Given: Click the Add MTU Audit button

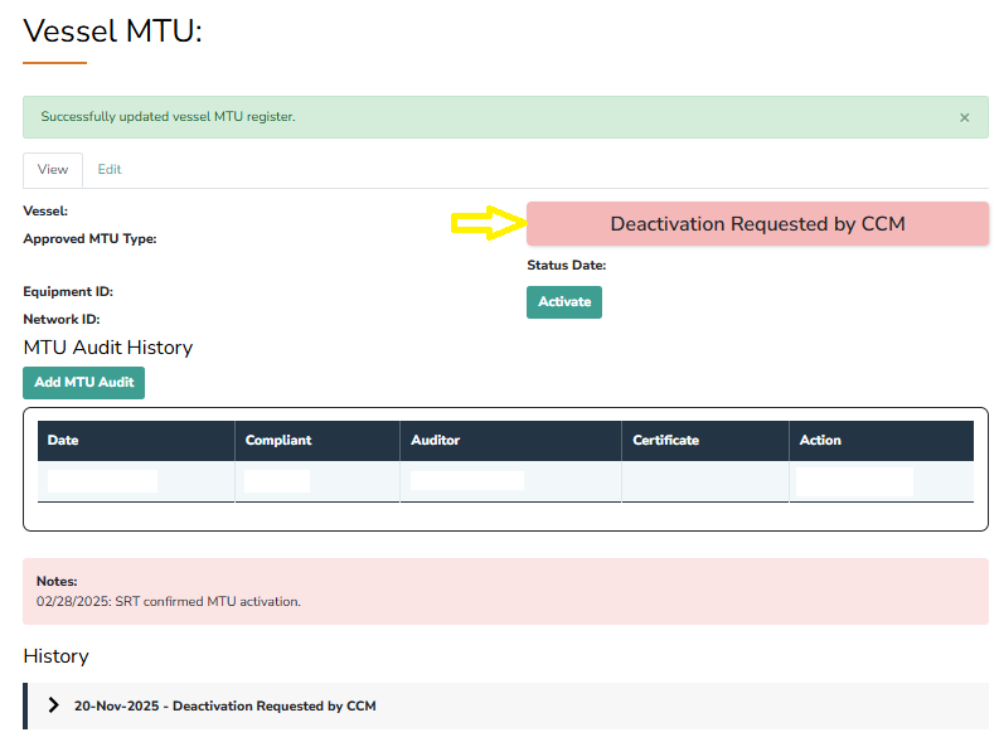Looking at the screenshot, I should pos(83,382).
